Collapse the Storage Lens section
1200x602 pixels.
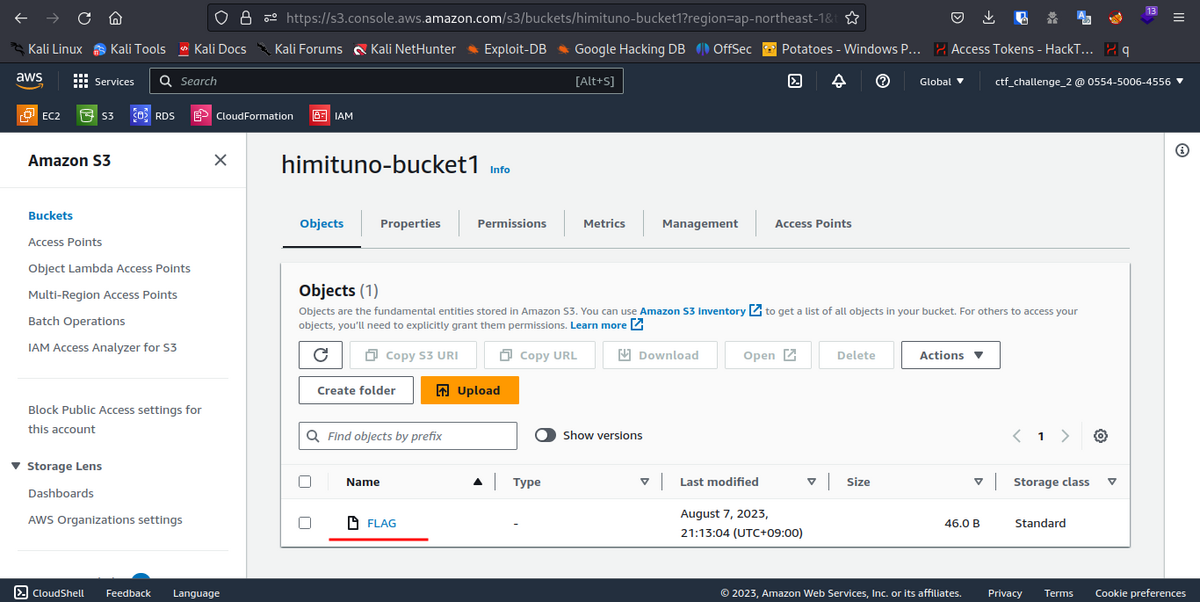[16, 466]
